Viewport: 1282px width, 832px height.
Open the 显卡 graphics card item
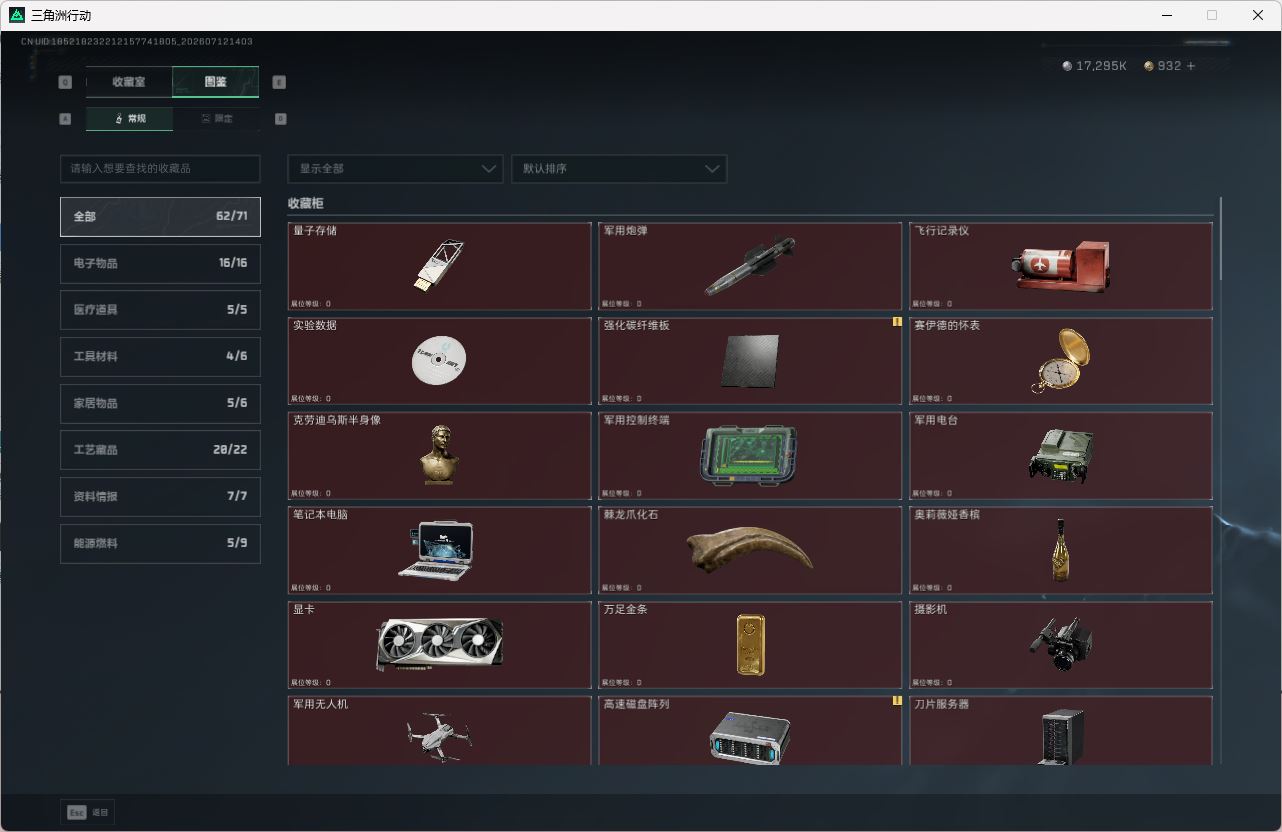(439, 645)
